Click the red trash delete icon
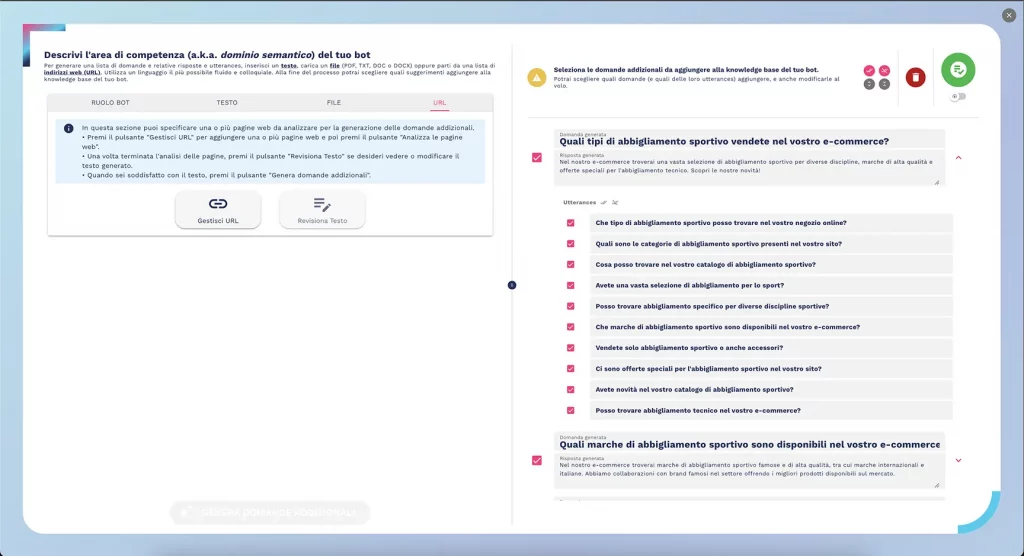Viewport: 1024px width, 556px height. [x=915, y=77]
